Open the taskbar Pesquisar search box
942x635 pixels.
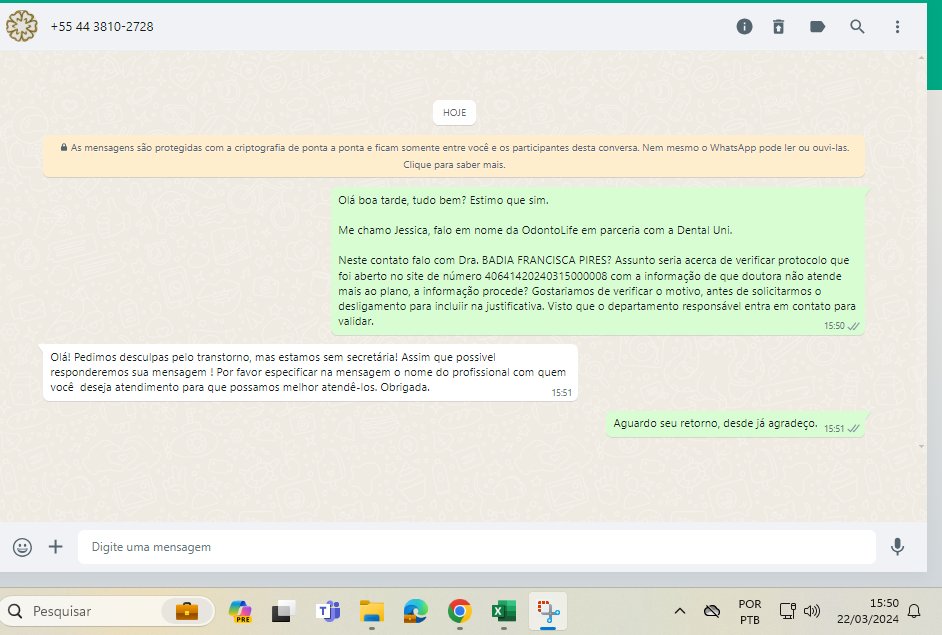(x=108, y=612)
